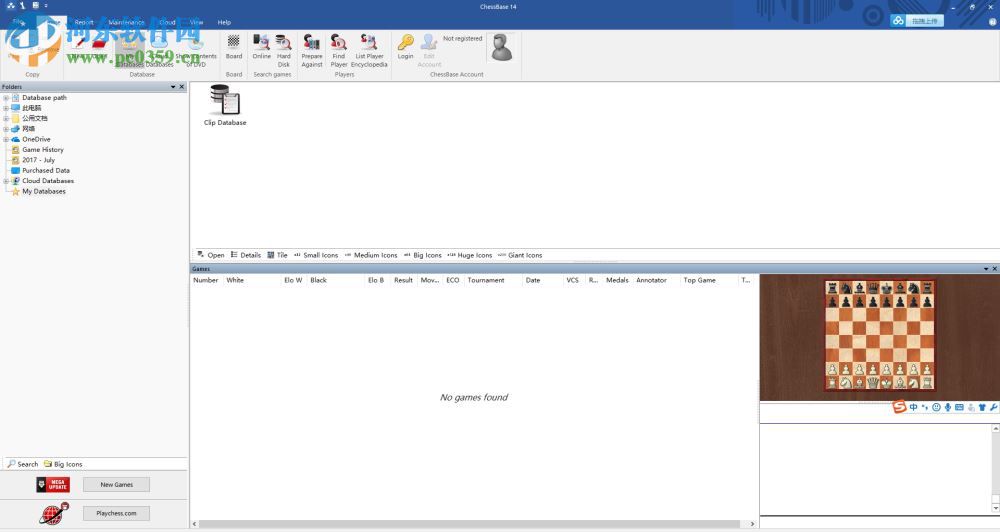Click chess board preview thumbnail
Image resolution: width=1000 pixels, height=532 pixels.
[x=880, y=336]
